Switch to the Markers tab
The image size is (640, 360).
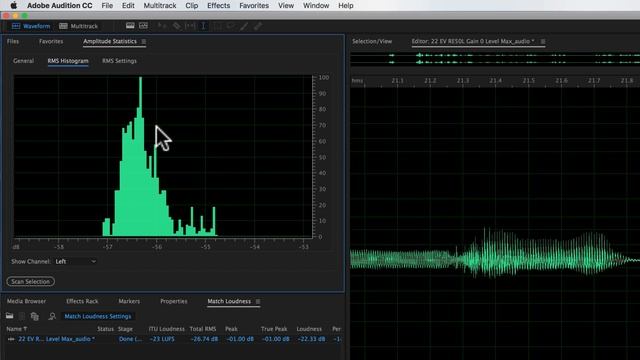tap(129, 301)
